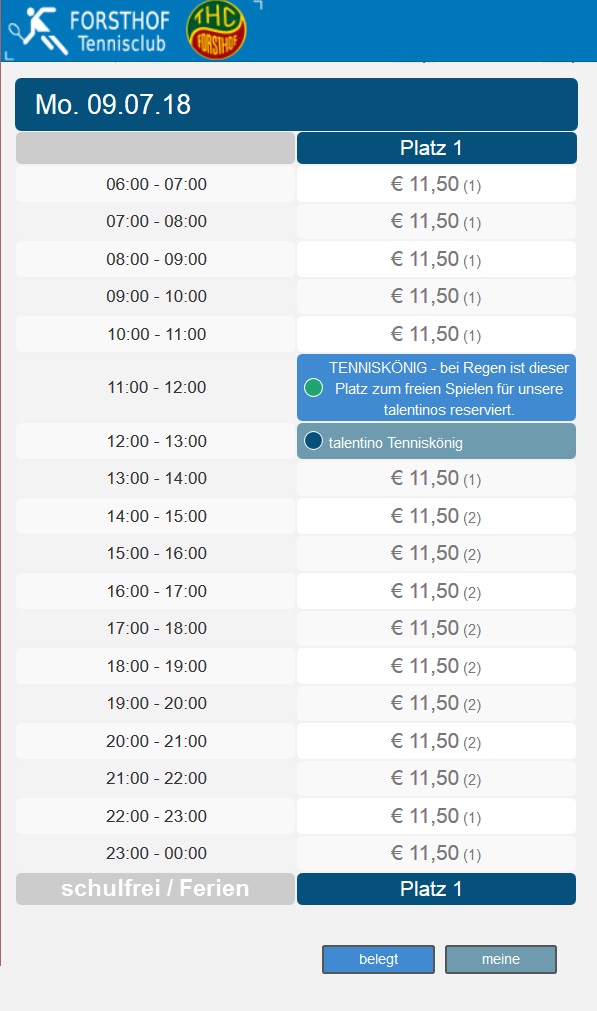Choose the 23:00 - 00:00 price cell
This screenshot has width=597, height=1011.
[x=436, y=853]
